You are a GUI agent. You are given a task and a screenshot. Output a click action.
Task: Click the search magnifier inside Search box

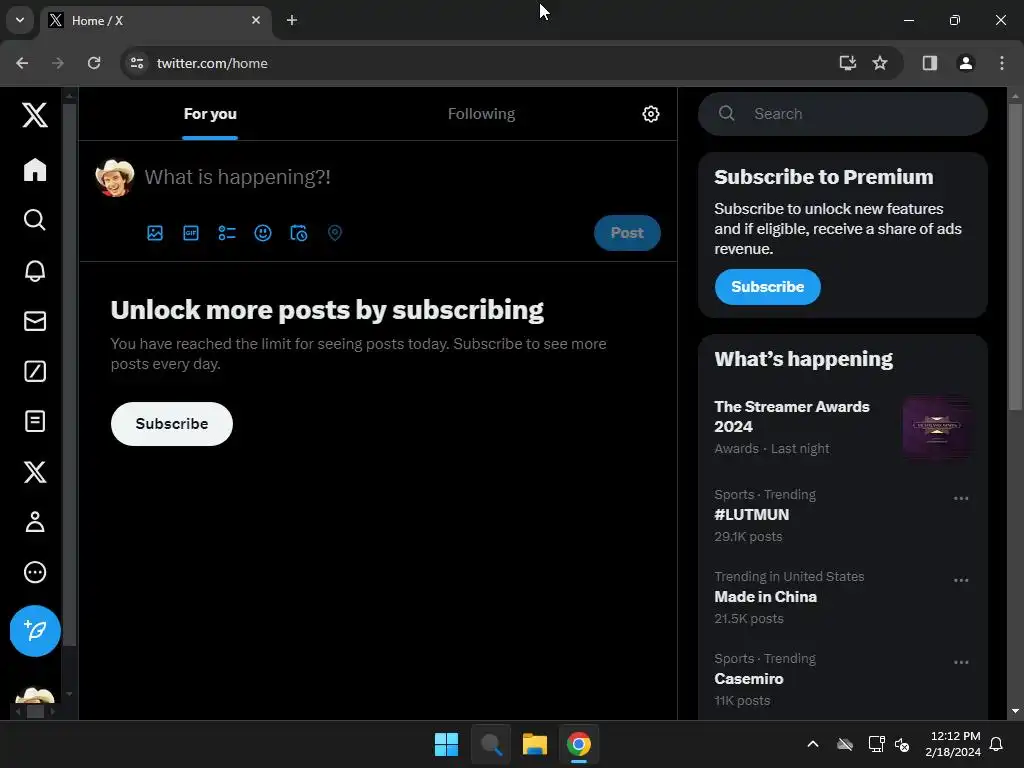726,114
